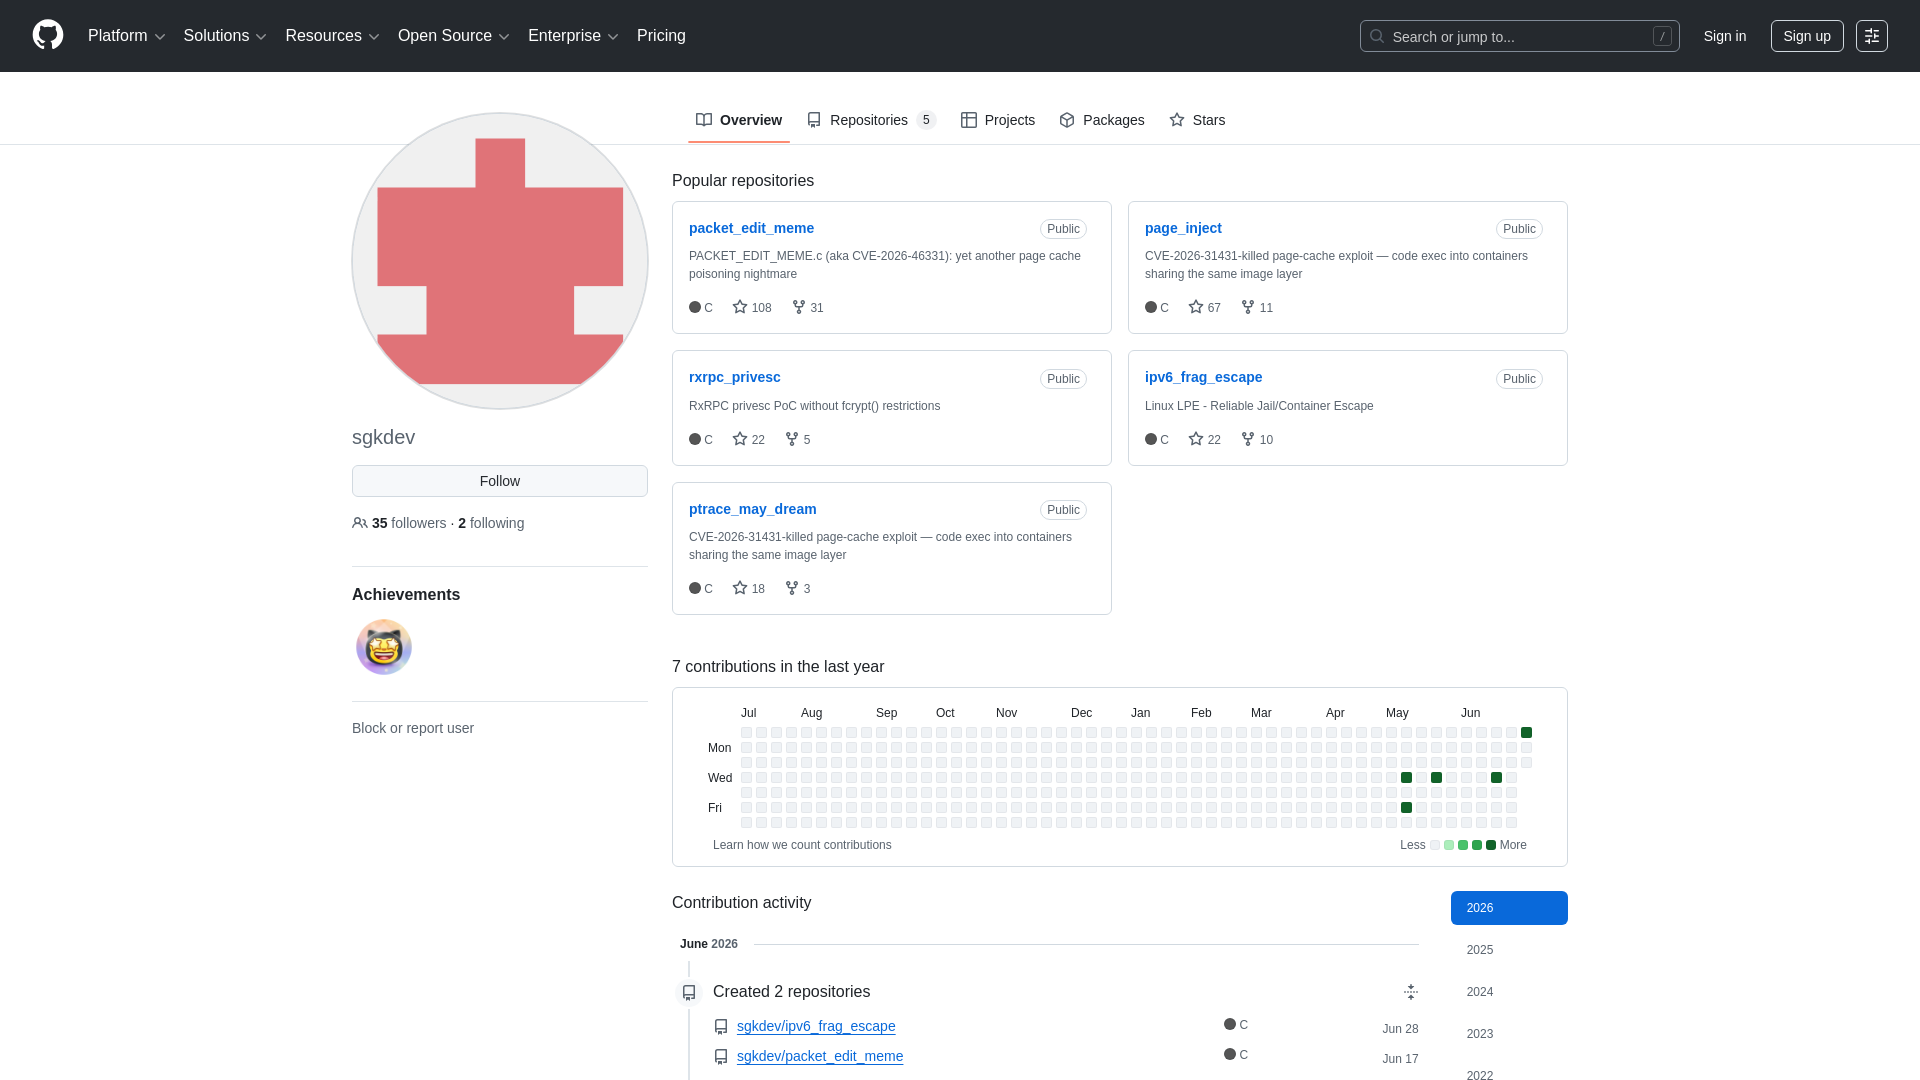The width and height of the screenshot is (1920, 1080).
Task: Switch to the Repositories tab
Action: 871,120
